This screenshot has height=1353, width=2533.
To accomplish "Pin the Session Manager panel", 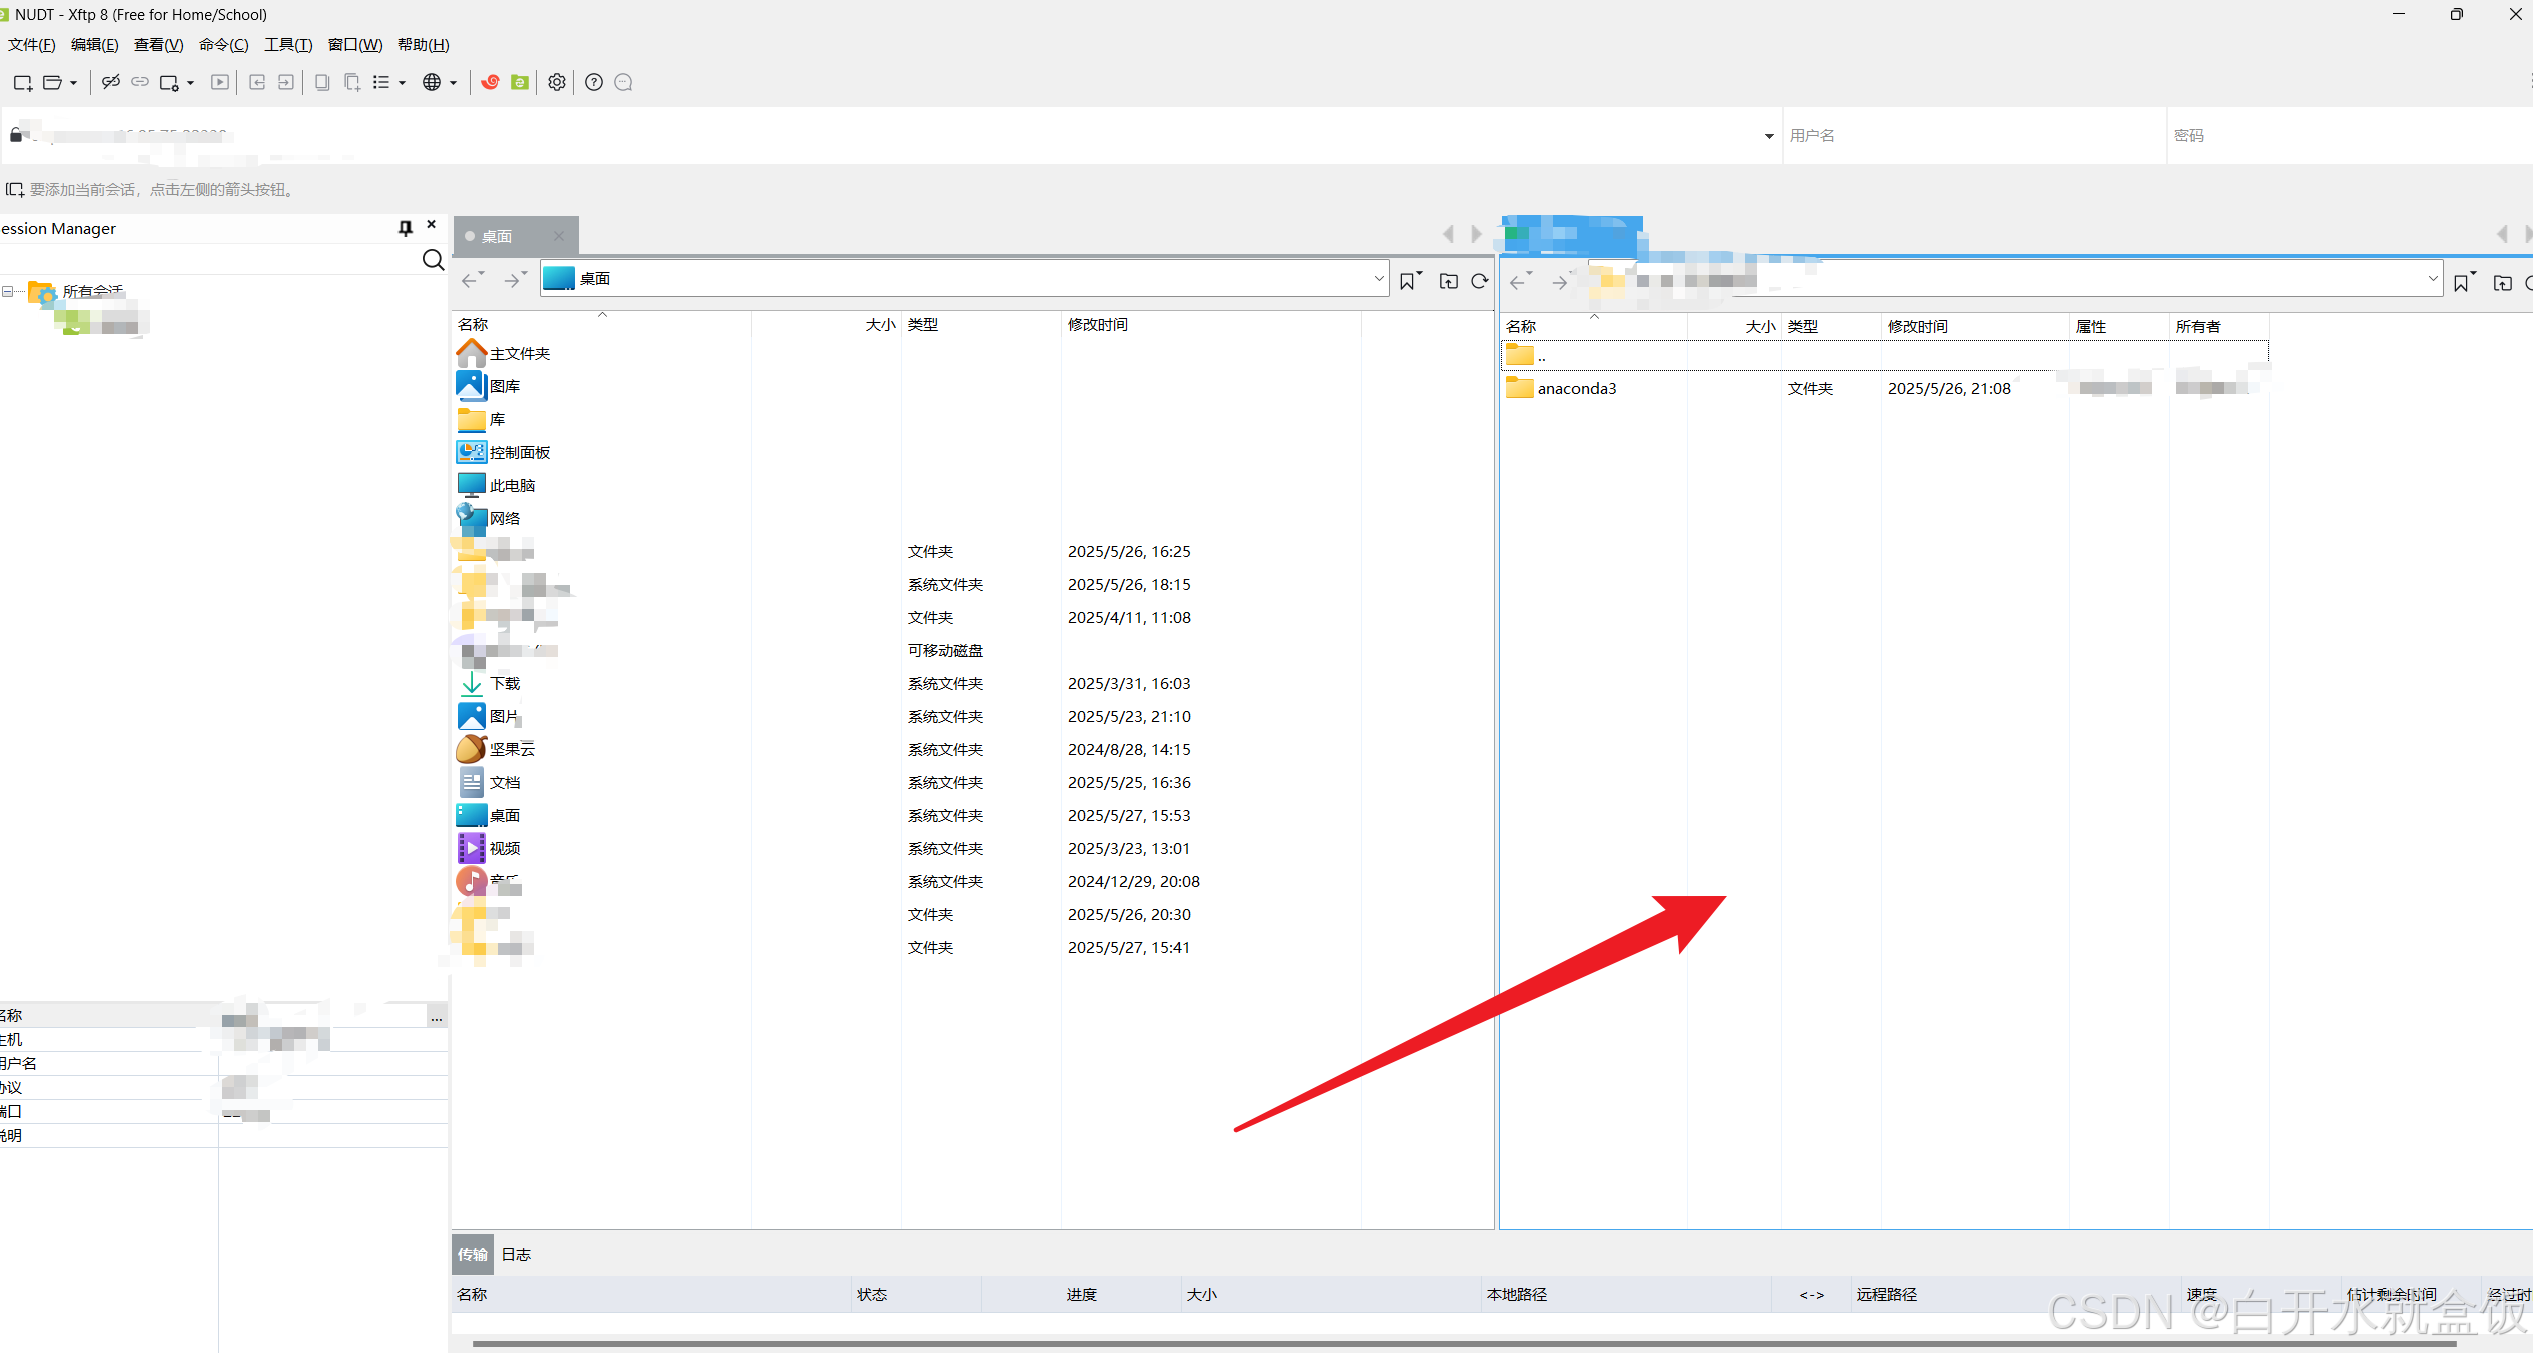I will click(405, 228).
